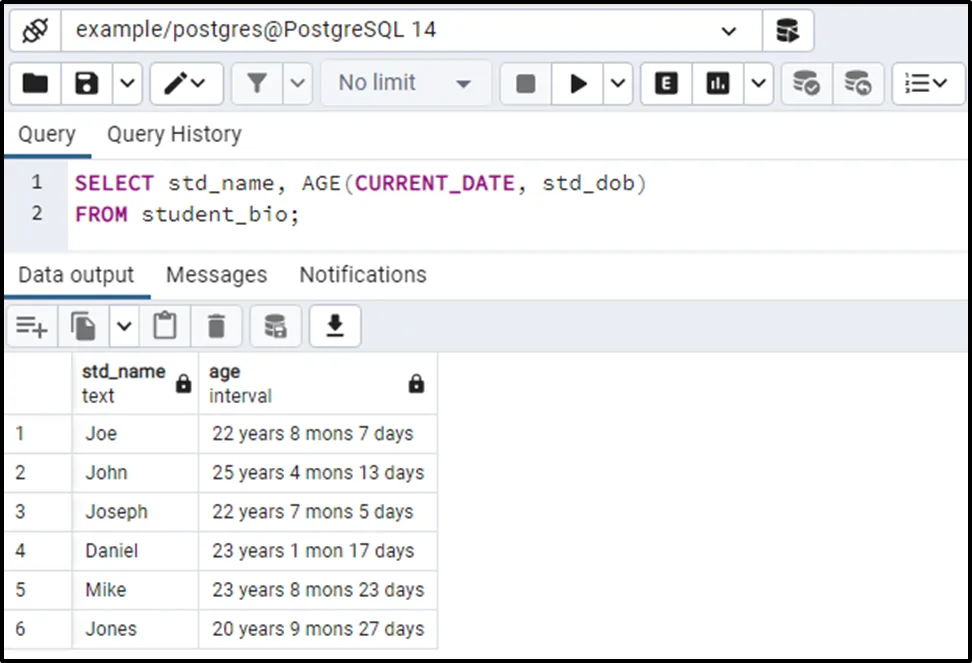Click the Execute query play button
972x663 pixels.
pyautogui.click(x=579, y=84)
